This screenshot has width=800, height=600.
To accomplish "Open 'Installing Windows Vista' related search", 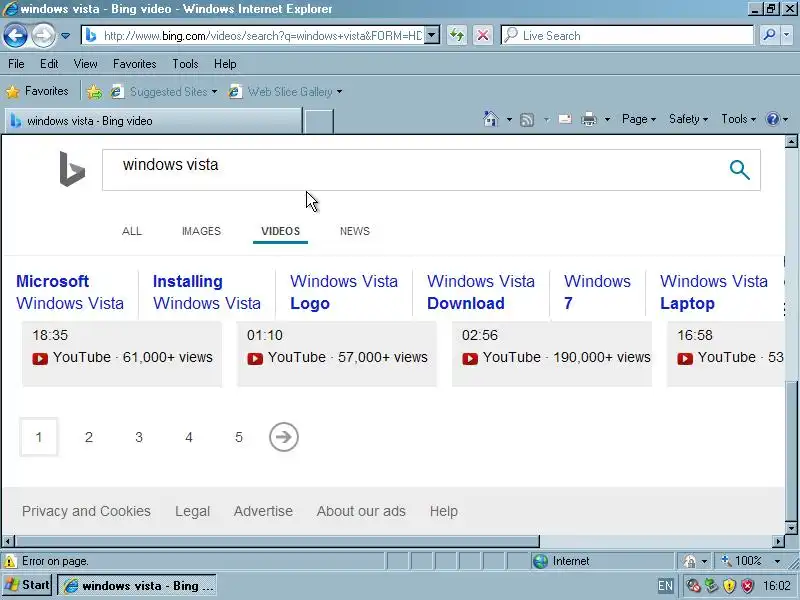I will [x=207, y=292].
